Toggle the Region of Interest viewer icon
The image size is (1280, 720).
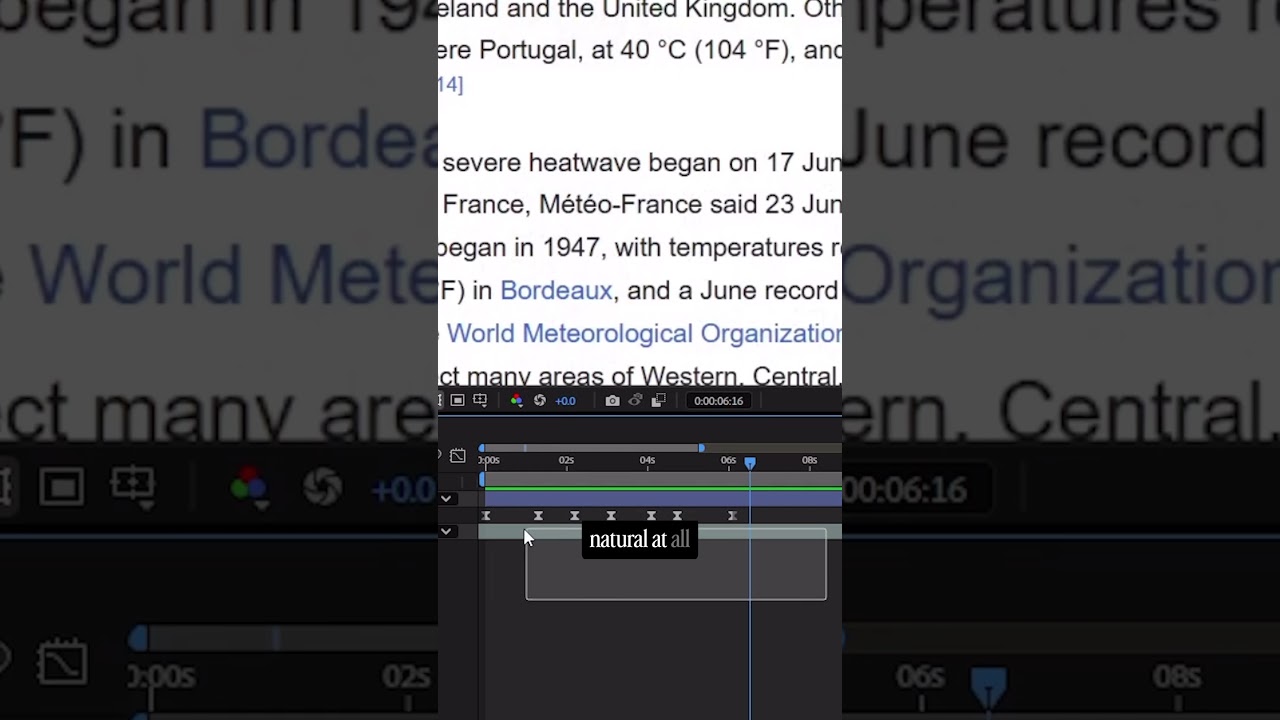(457, 400)
